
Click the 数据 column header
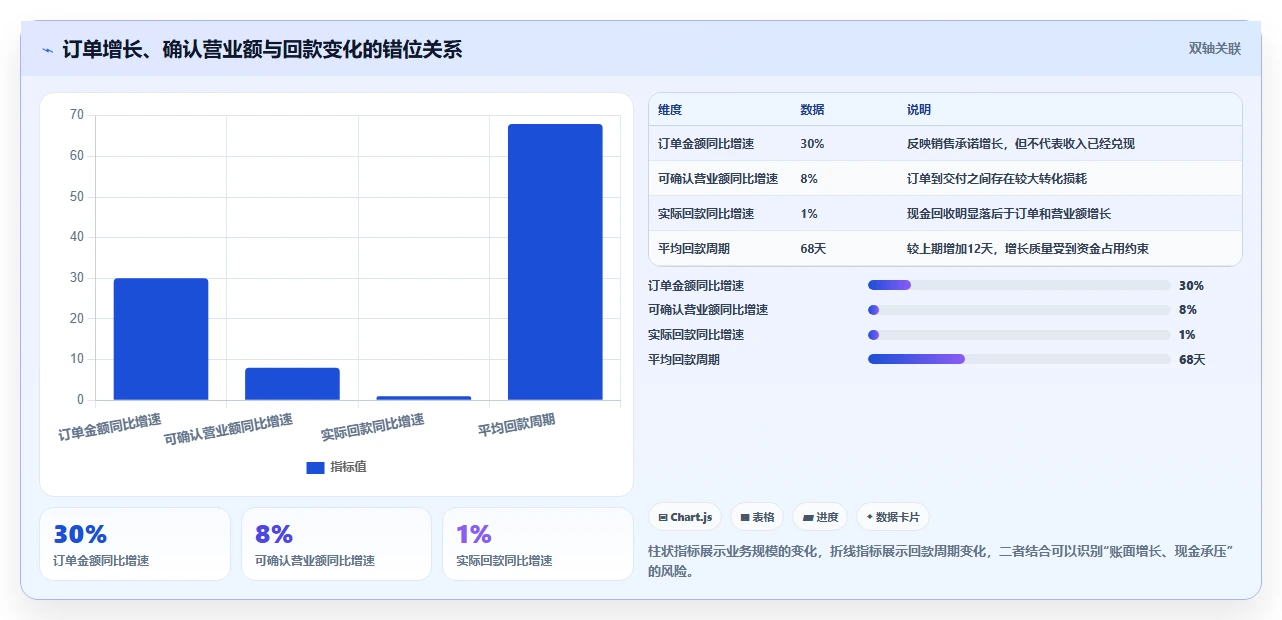812,110
